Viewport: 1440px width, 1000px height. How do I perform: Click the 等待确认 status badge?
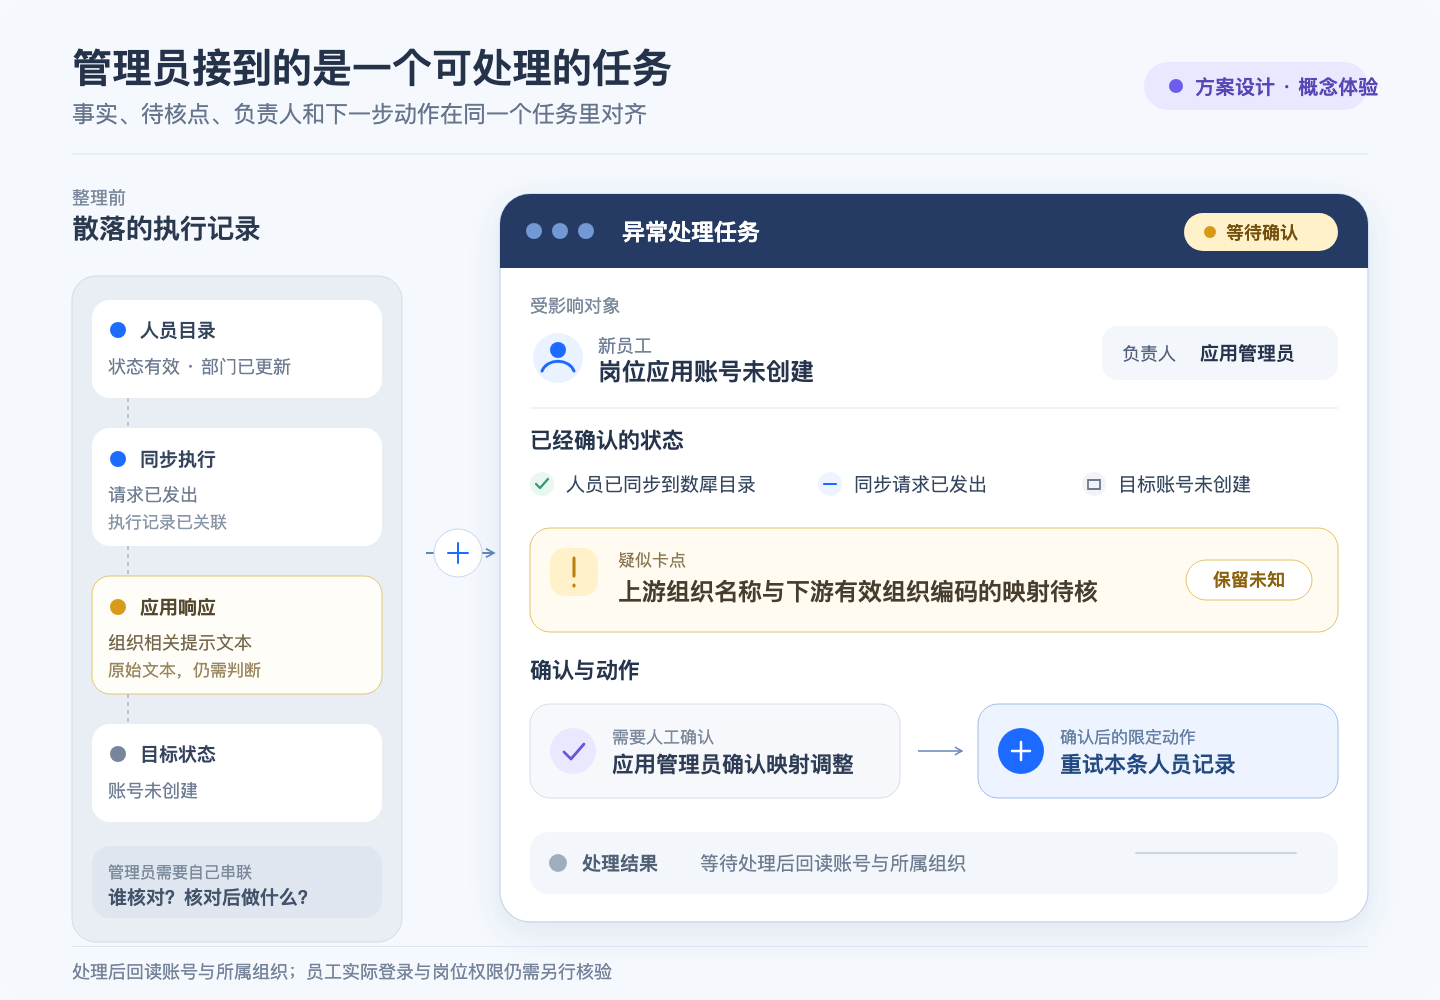(x=1261, y=232)
